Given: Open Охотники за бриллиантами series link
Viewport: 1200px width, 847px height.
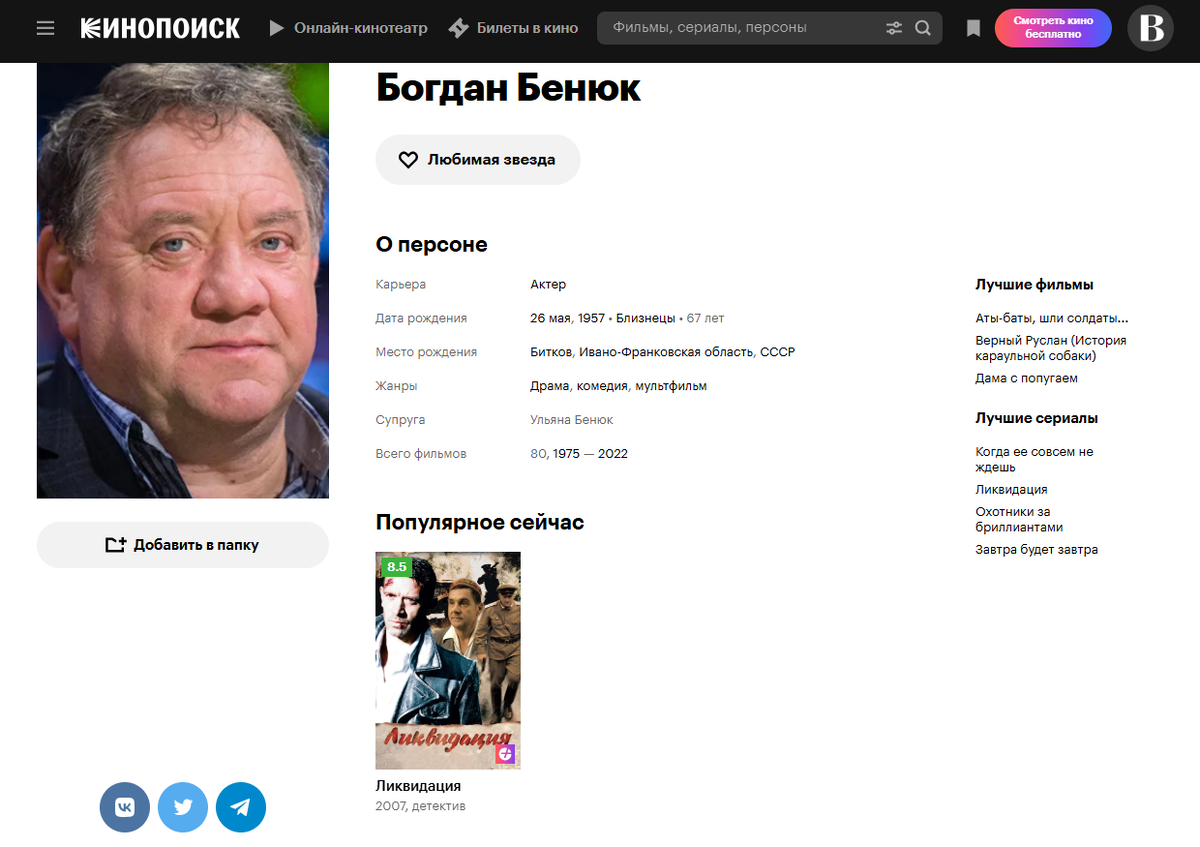Looking at the screenshot, I should 1019,519.
